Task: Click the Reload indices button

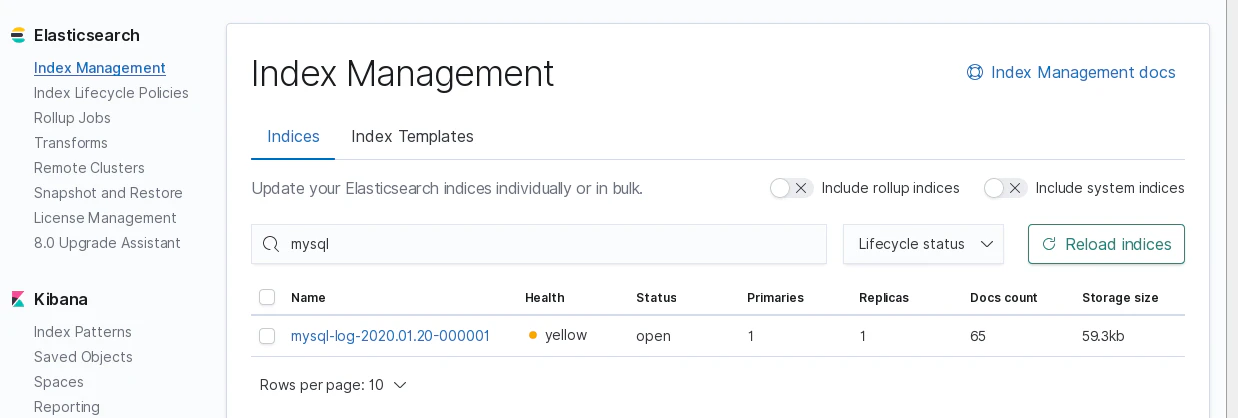Action: click(x=1106, y=244)
